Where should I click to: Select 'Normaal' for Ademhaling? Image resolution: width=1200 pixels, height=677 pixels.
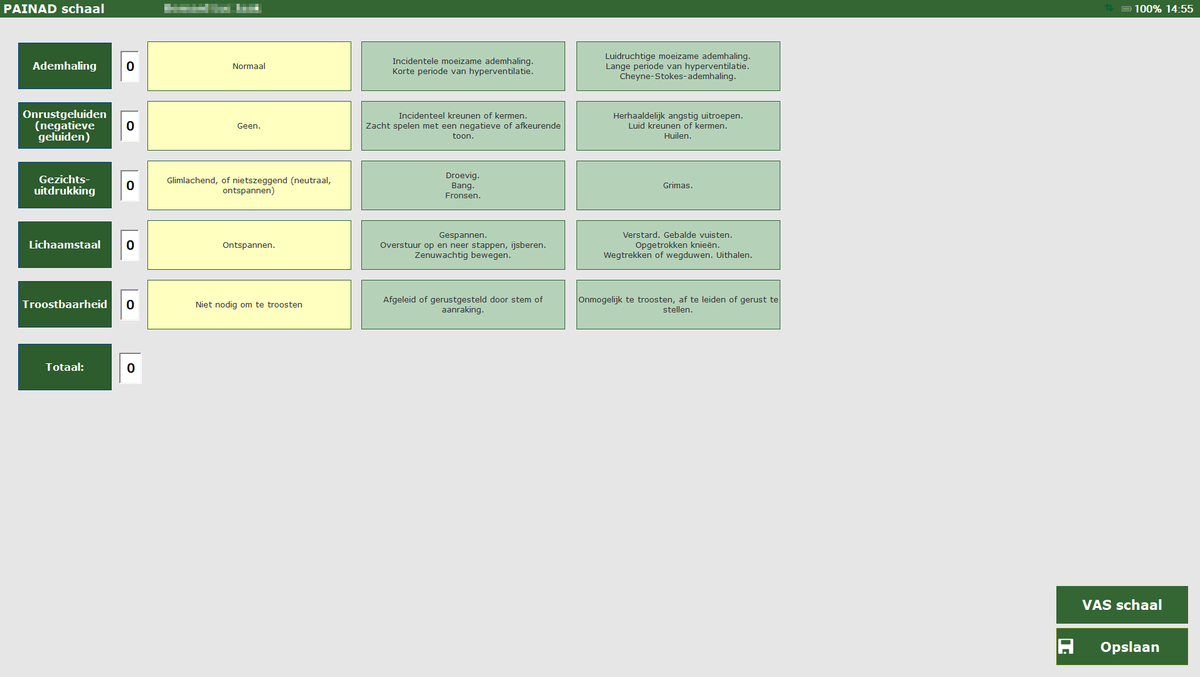point(249,66)
